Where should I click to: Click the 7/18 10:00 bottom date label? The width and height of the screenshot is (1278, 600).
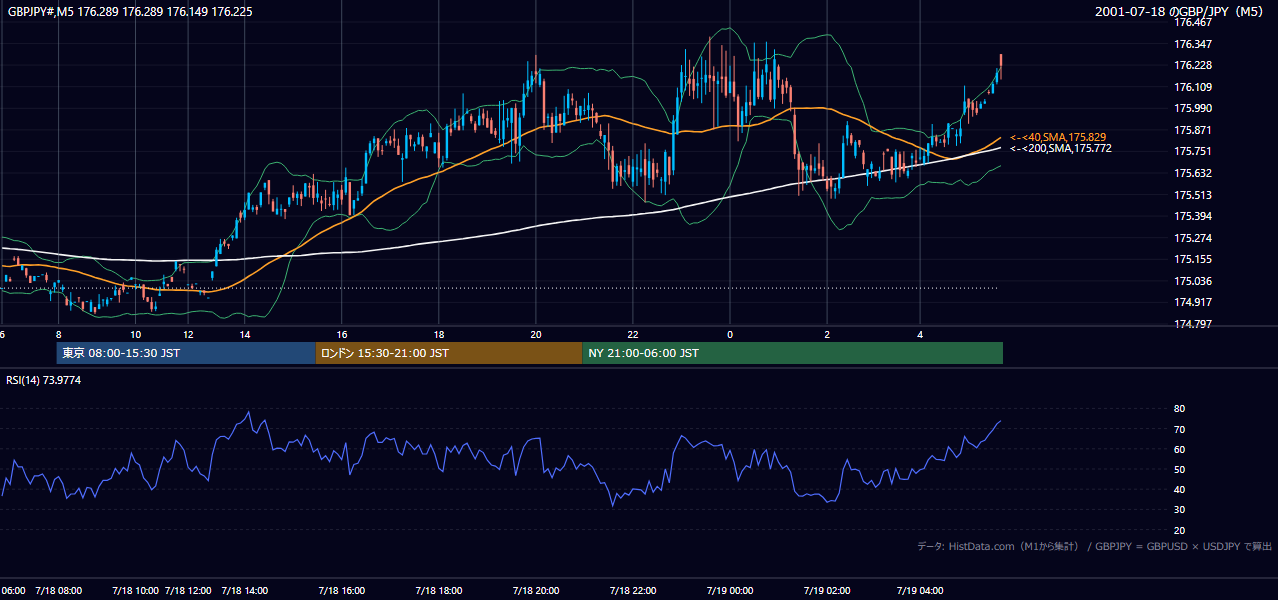click(x=135, y=591)
